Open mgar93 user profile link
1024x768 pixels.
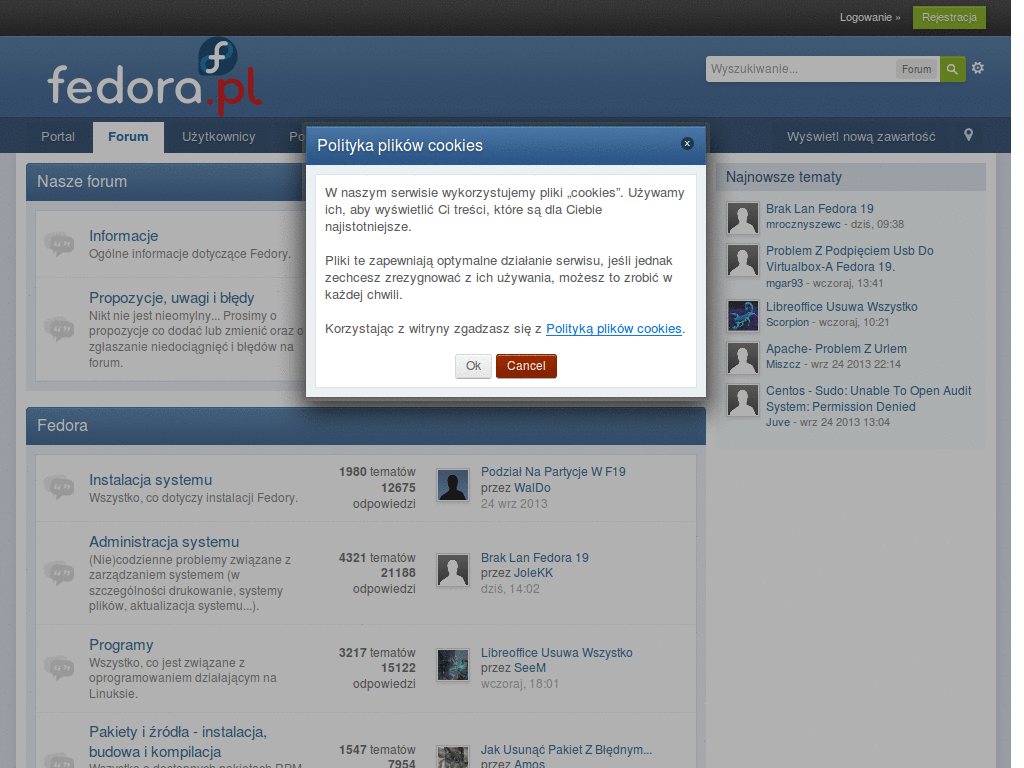pos(784,283)
